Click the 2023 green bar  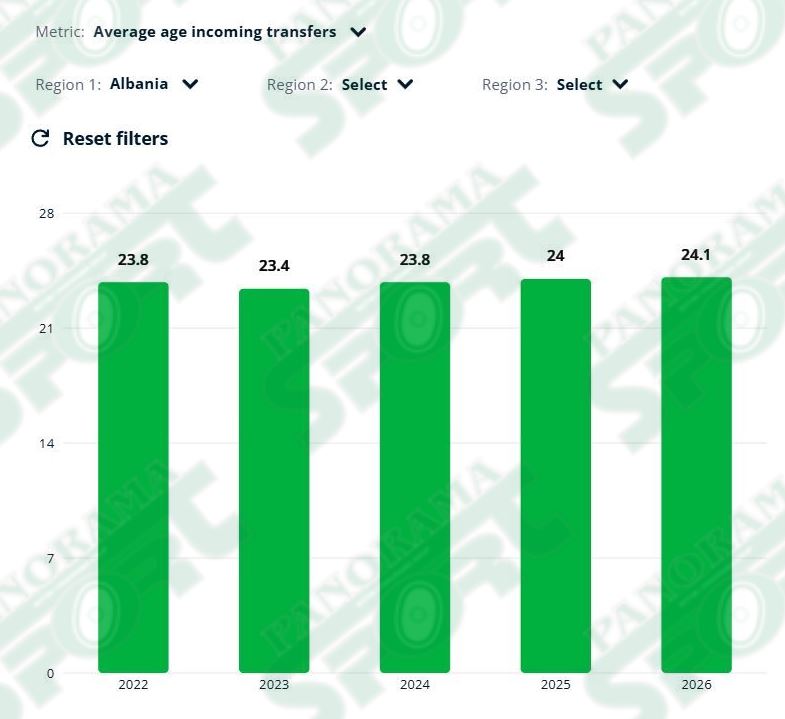tap(274, 481)
